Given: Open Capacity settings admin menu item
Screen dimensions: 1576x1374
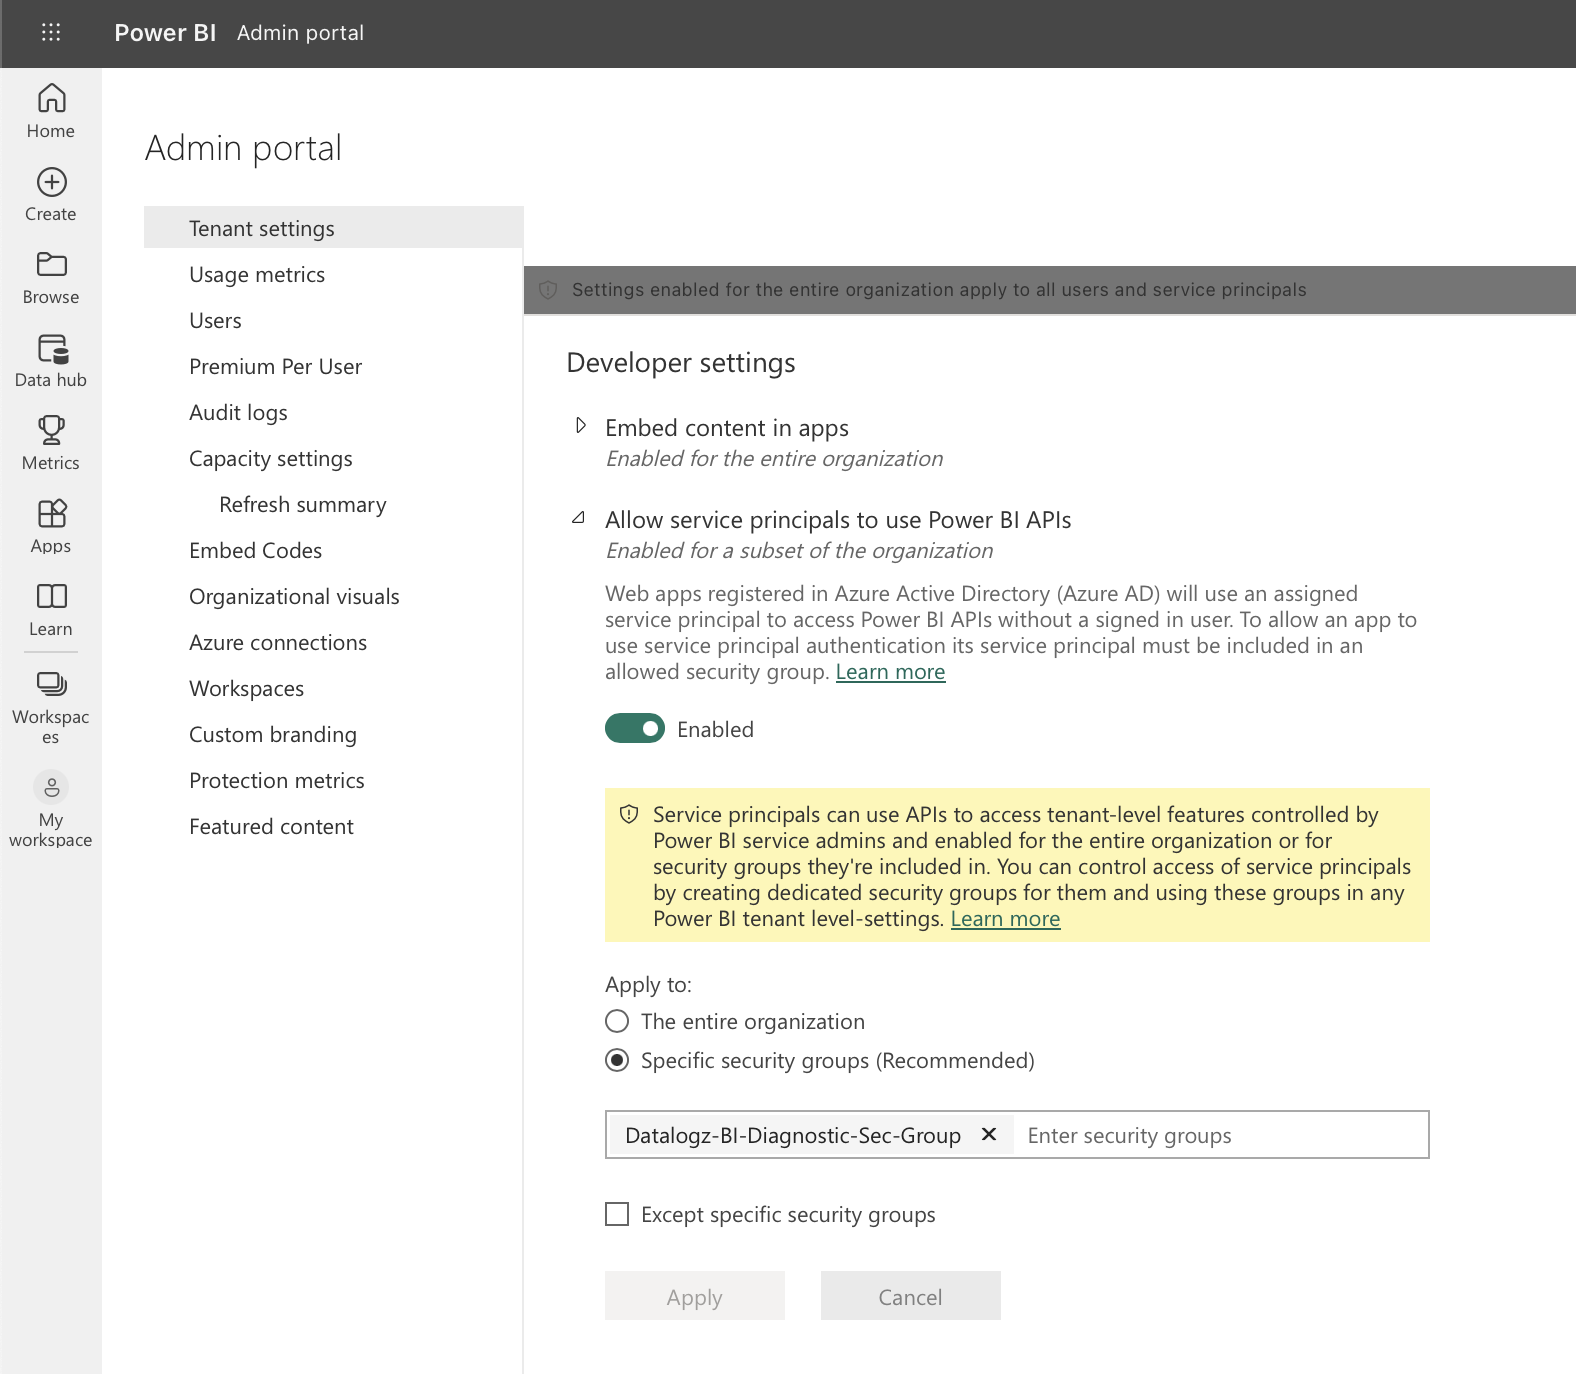Looking at the screenshot, I should 270,459.
